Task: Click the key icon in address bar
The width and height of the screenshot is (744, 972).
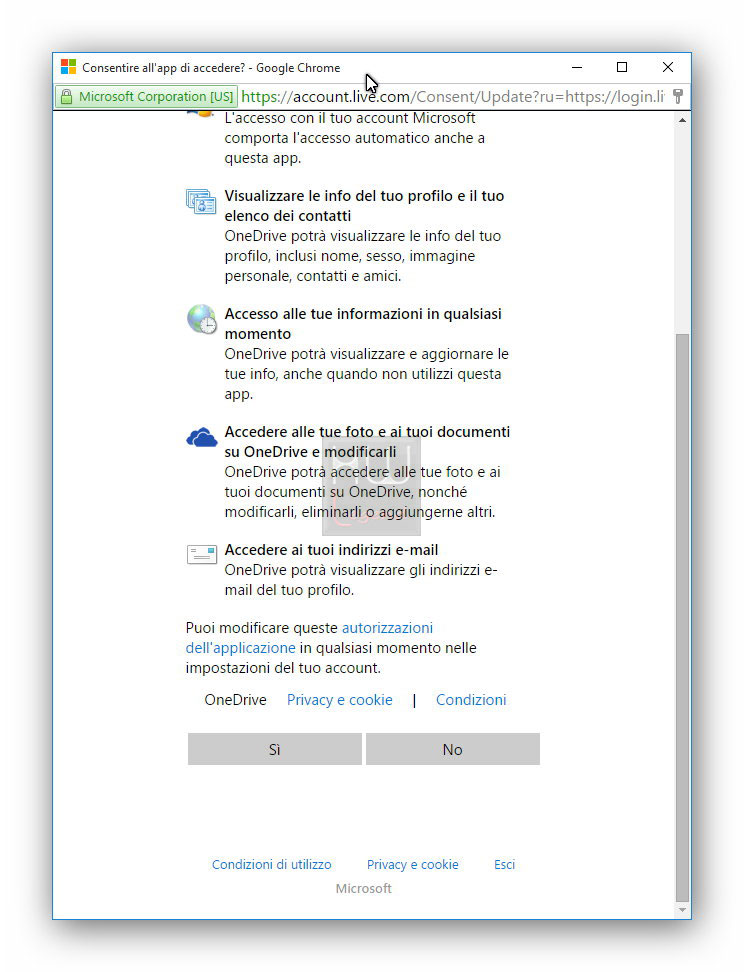Action: tap(678, 96)
